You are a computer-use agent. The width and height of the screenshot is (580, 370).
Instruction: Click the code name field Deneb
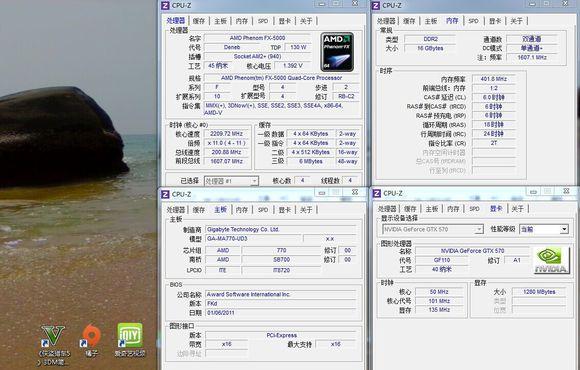click(232, 47)
